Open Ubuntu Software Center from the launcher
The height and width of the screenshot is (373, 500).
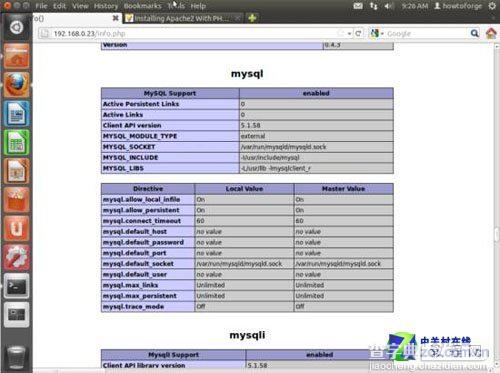tap(17, 200)
